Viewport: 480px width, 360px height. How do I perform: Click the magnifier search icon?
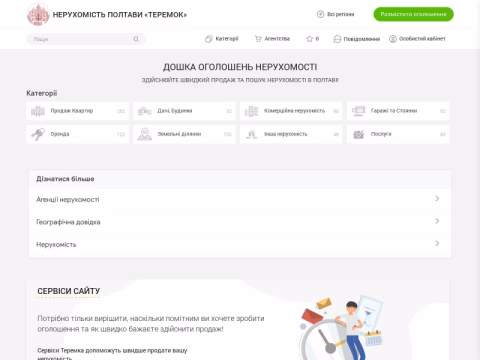[x=136, y=39]
